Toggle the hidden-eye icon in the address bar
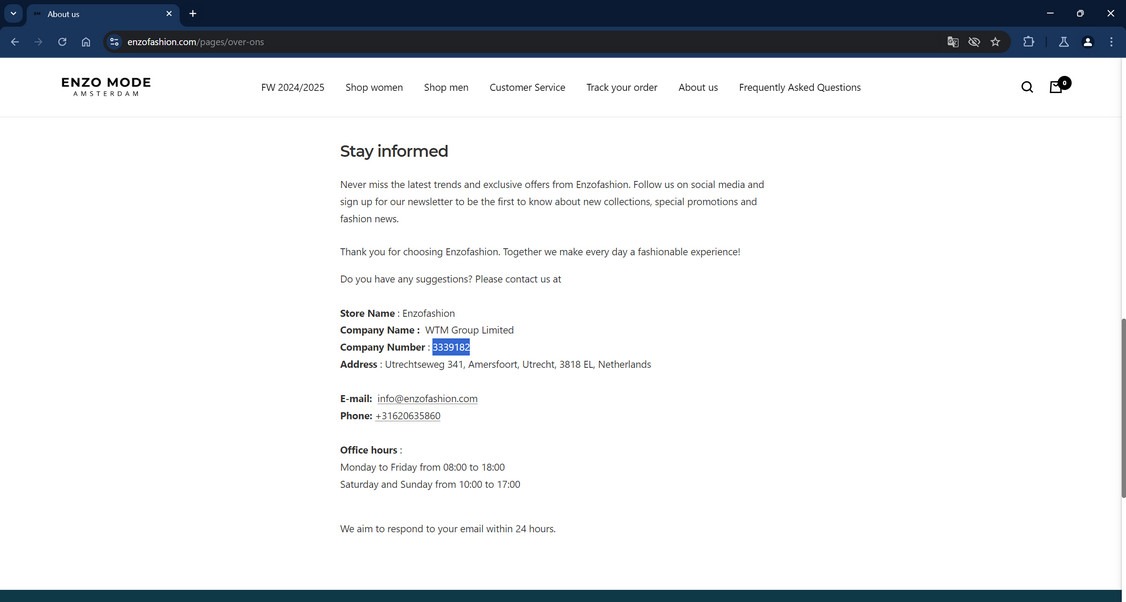 click(x=973, y=41)
